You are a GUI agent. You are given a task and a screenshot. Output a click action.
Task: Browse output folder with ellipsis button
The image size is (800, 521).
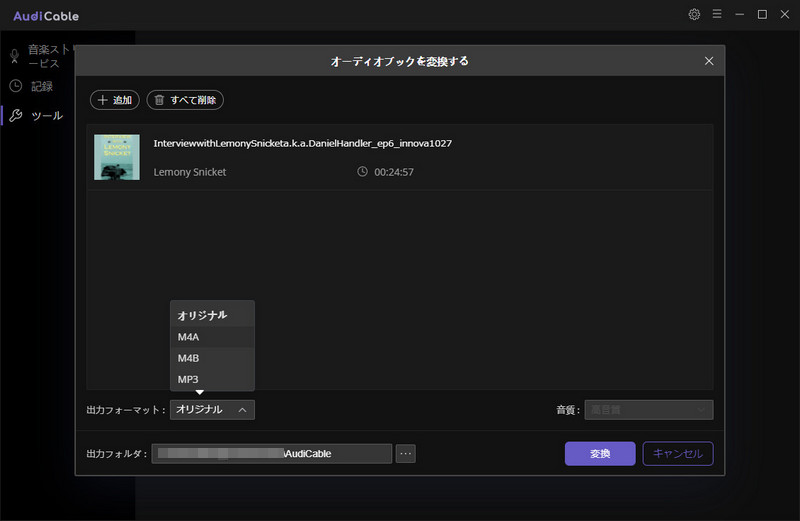coord(406,454)
